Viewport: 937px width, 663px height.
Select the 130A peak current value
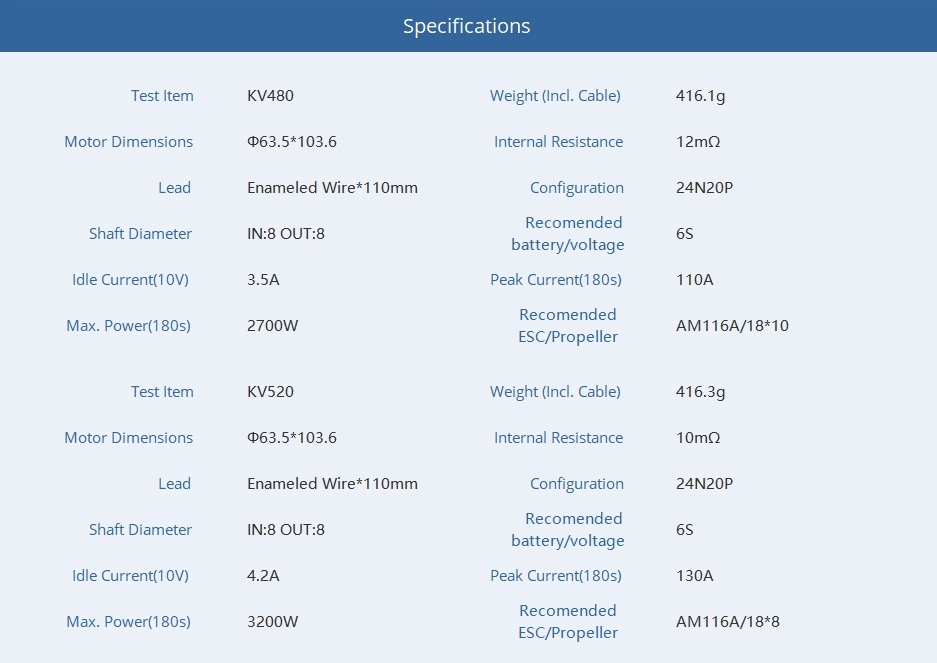point(694,576)
